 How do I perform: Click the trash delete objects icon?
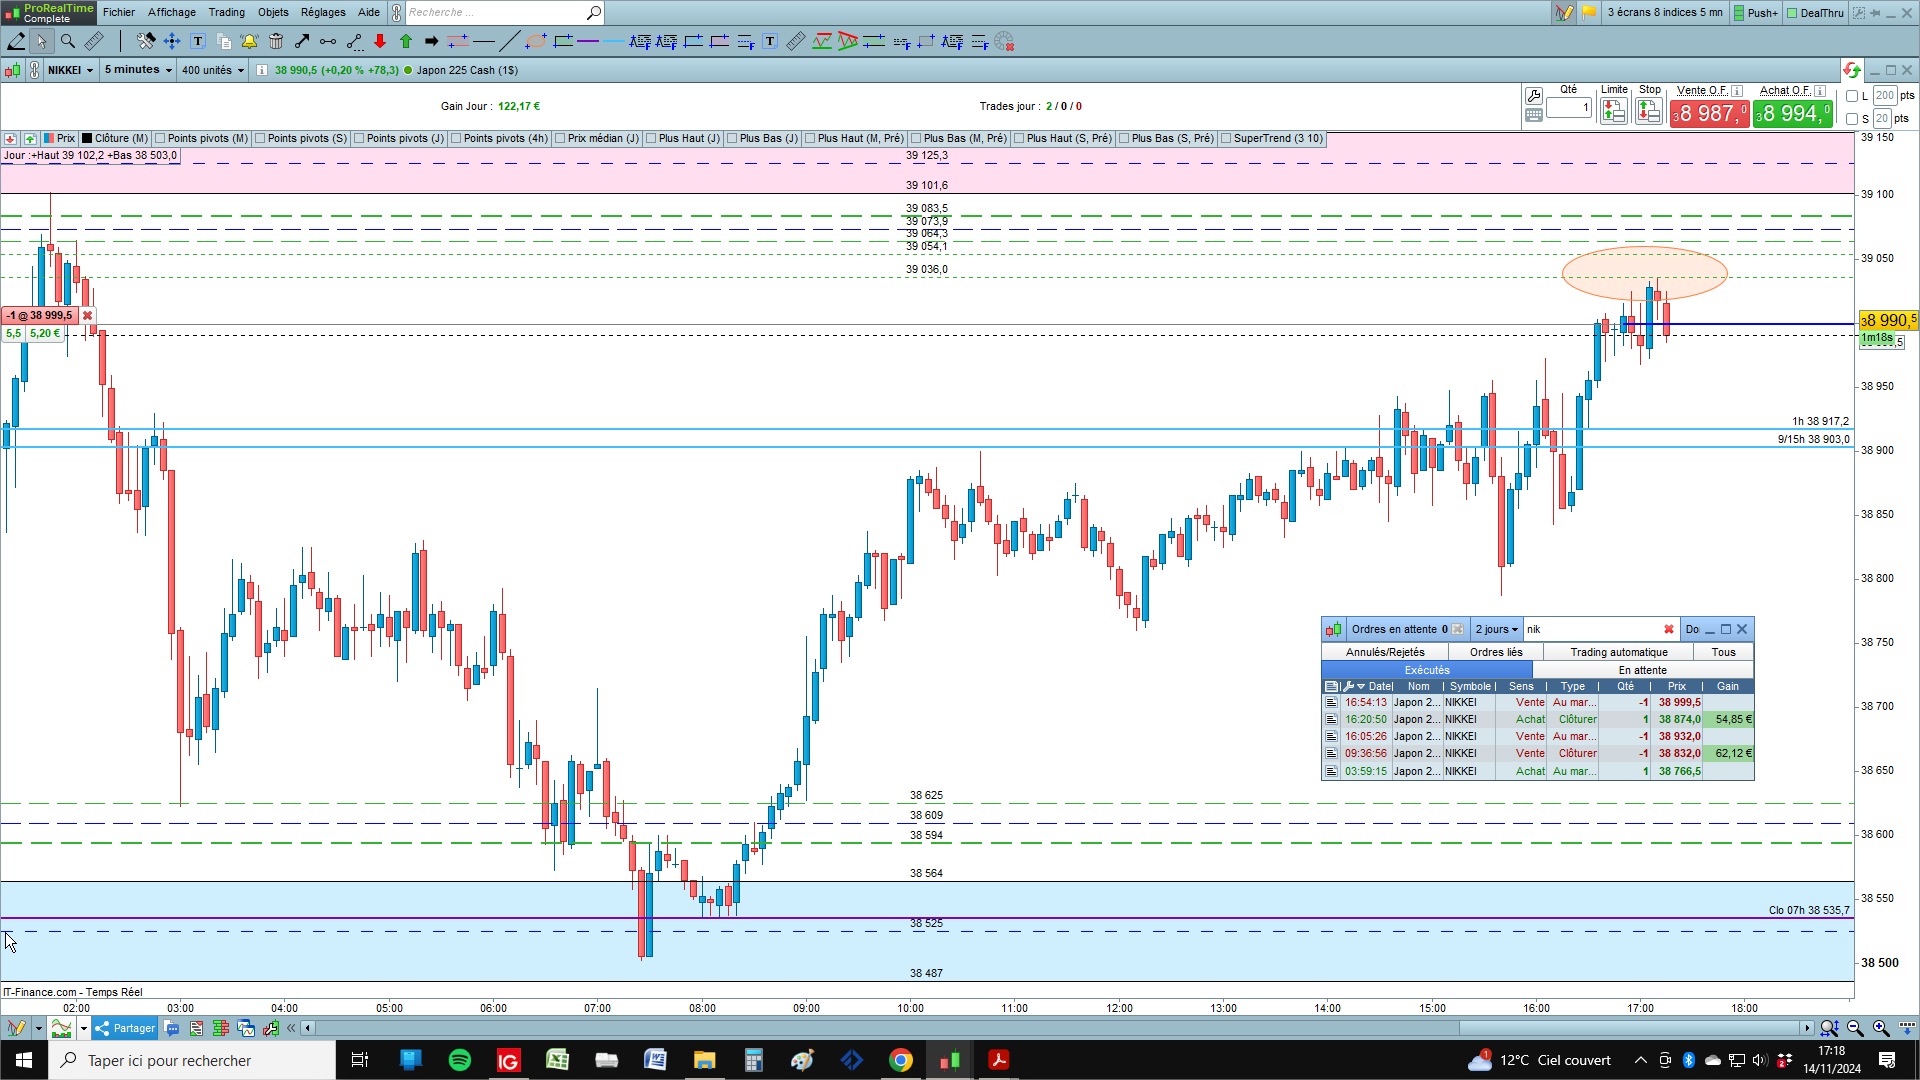pos(276,41)
